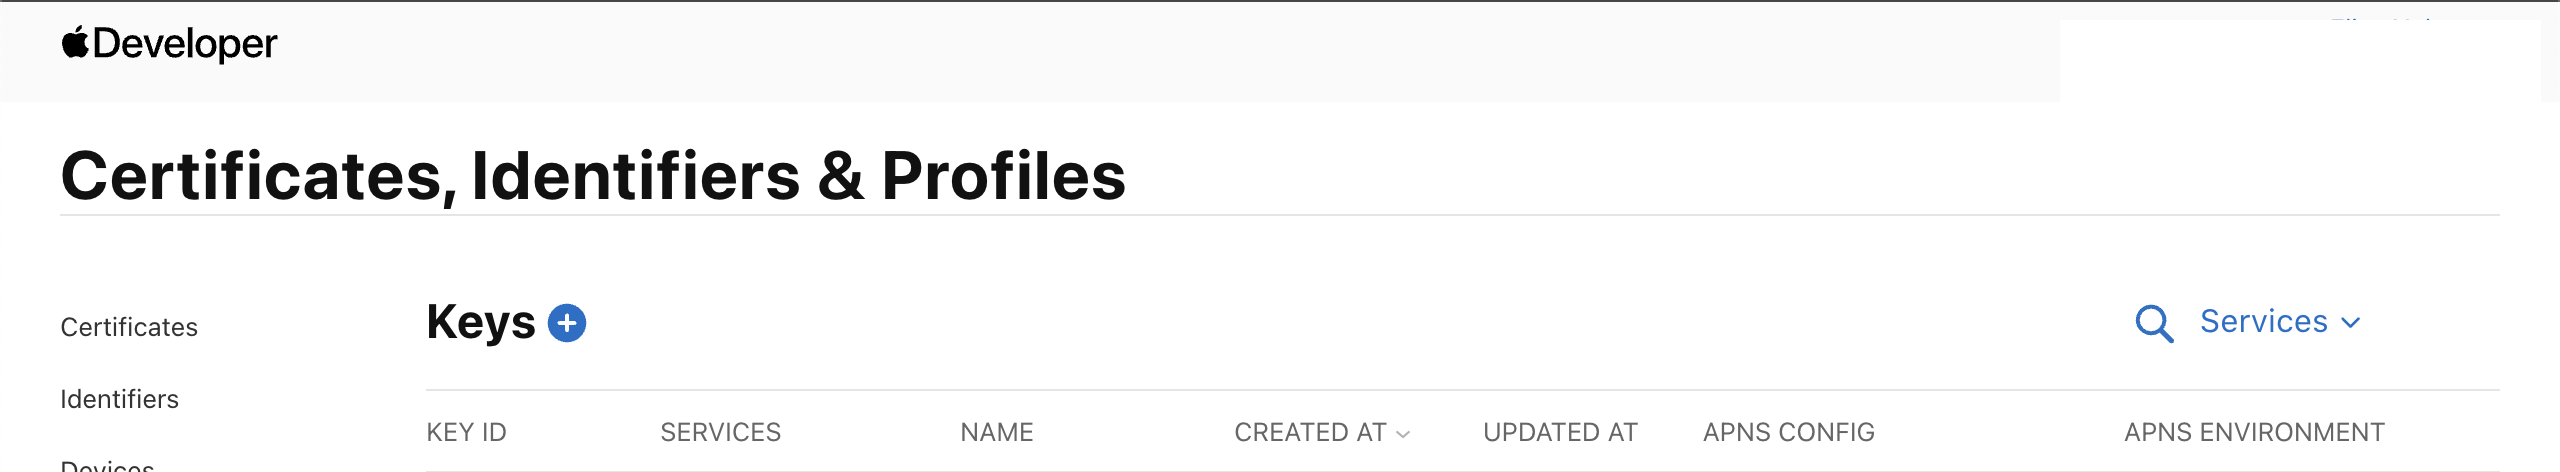
Task: Click the Keys section heading
Action: click(480, 322)
